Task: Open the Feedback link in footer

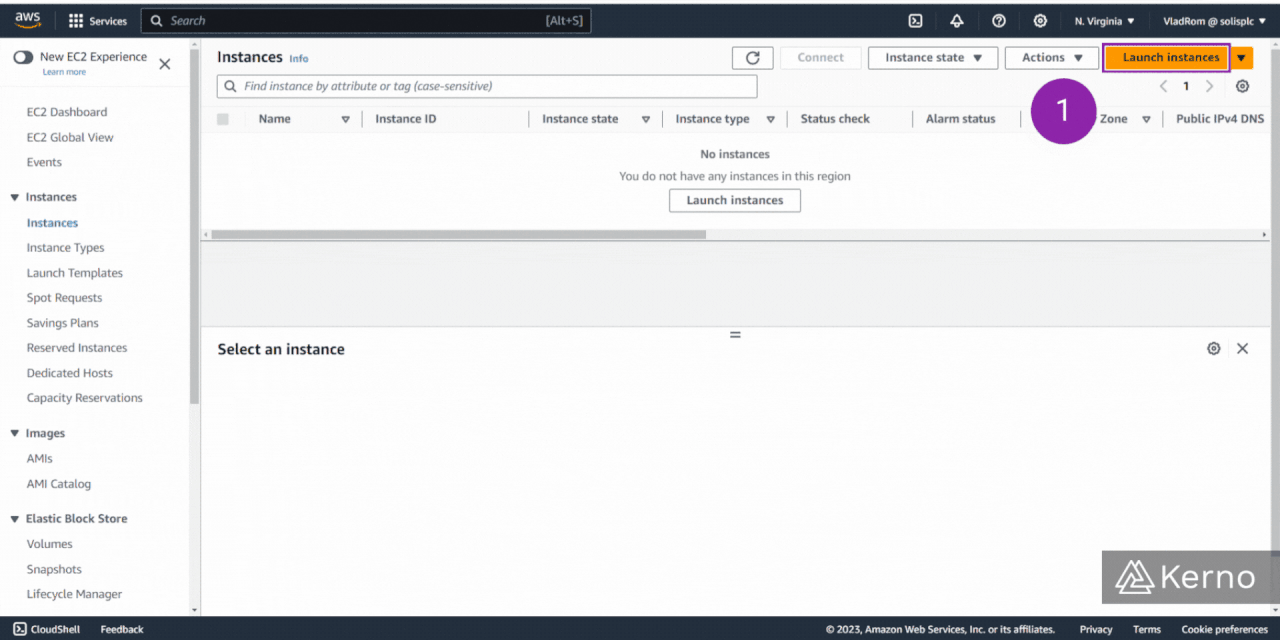Action: [x=122, y=629]
